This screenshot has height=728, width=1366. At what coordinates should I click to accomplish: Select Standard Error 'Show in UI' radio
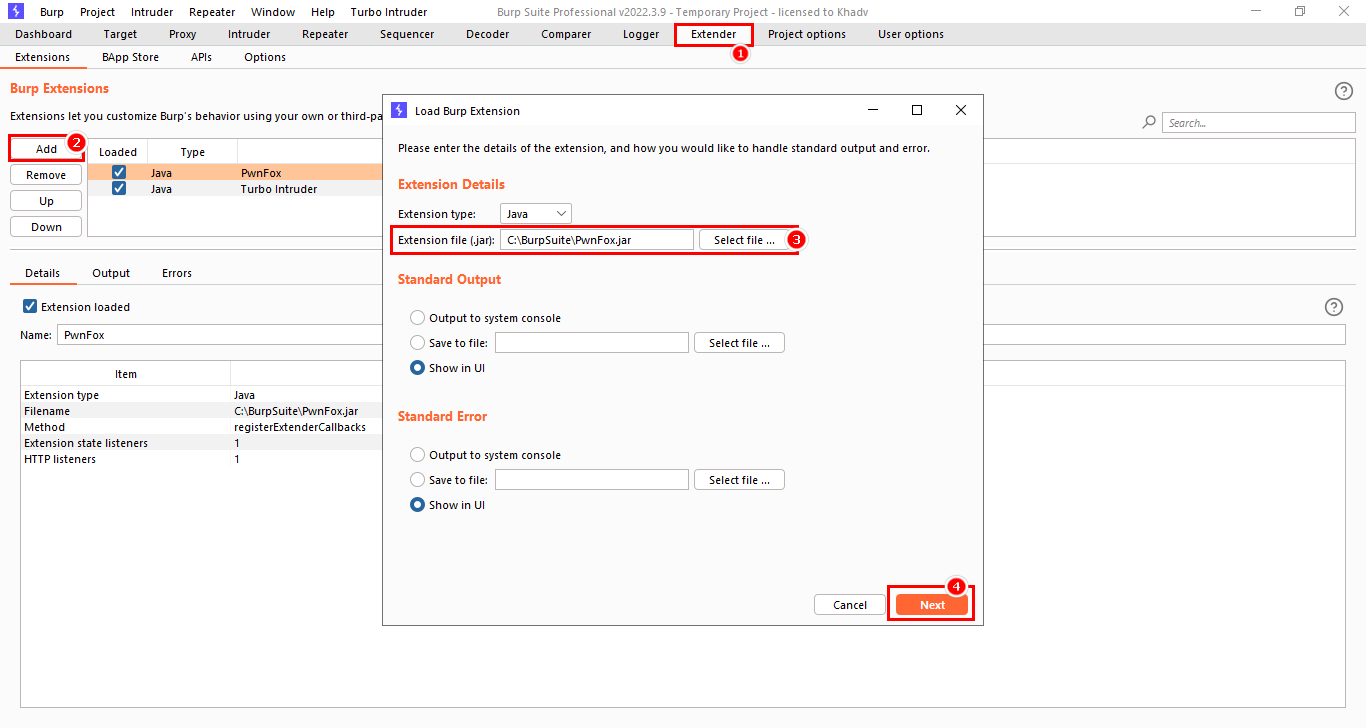click(417, 505)
